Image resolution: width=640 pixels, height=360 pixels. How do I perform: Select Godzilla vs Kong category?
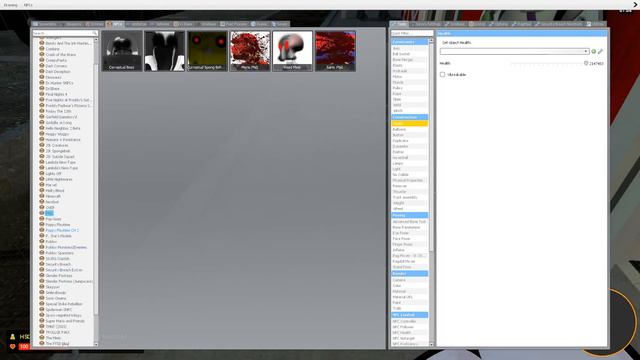click(x=58, y=122)
